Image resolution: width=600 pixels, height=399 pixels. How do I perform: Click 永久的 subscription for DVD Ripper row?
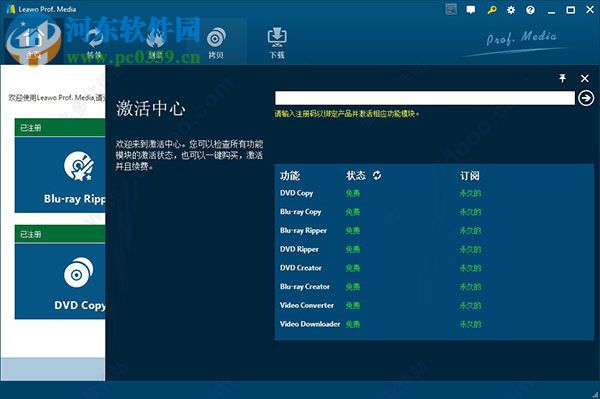(470, 249)
